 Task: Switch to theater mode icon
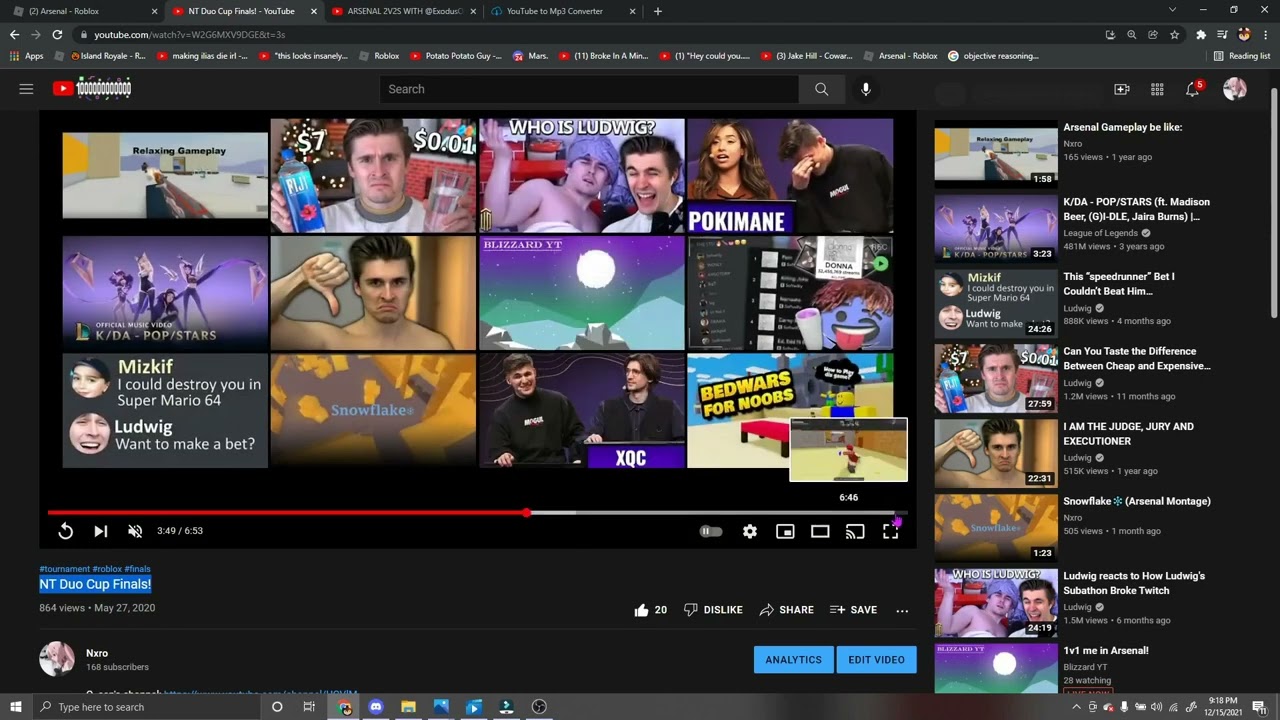tap(820, 531)
